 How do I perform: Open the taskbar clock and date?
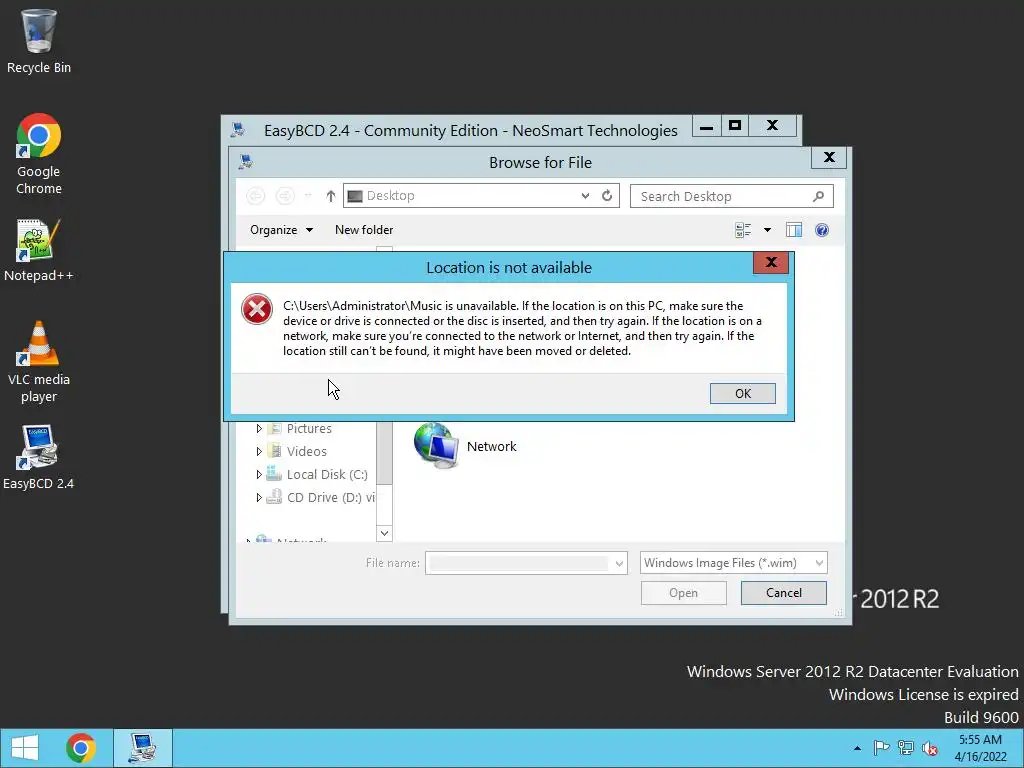[x=980, y=748]
